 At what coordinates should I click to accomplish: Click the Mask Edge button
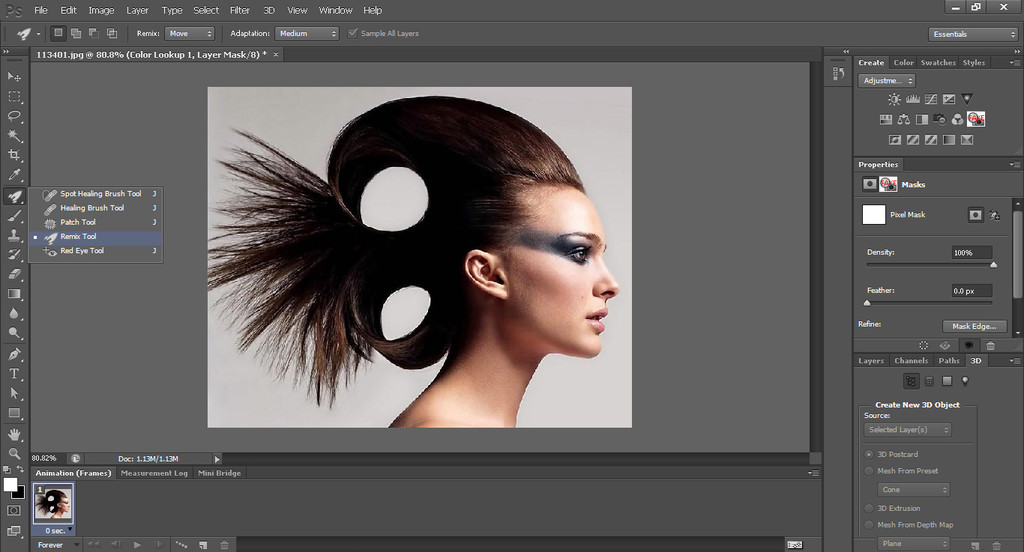[974, 326]
